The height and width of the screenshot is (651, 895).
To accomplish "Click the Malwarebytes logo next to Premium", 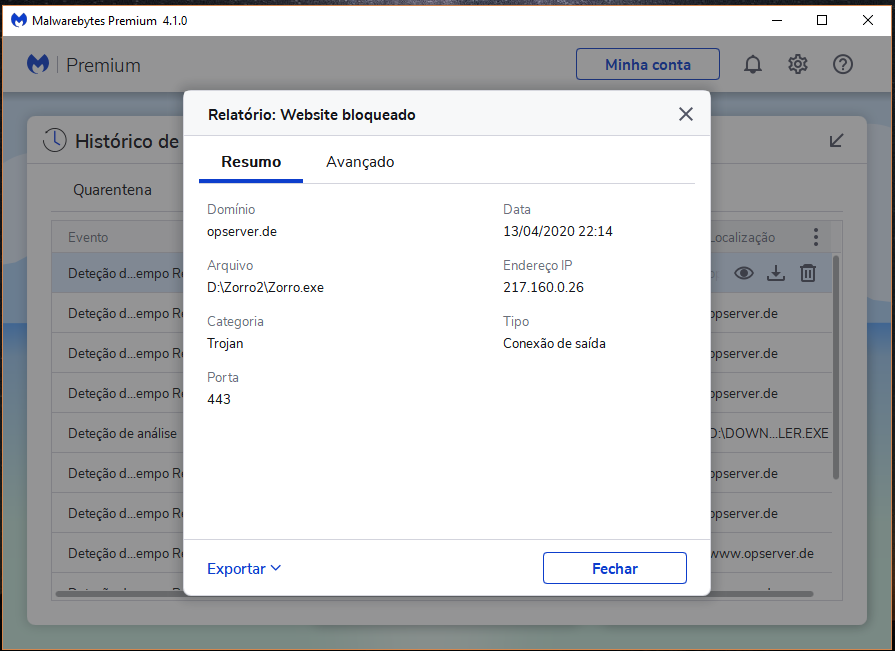I will 38,64.
